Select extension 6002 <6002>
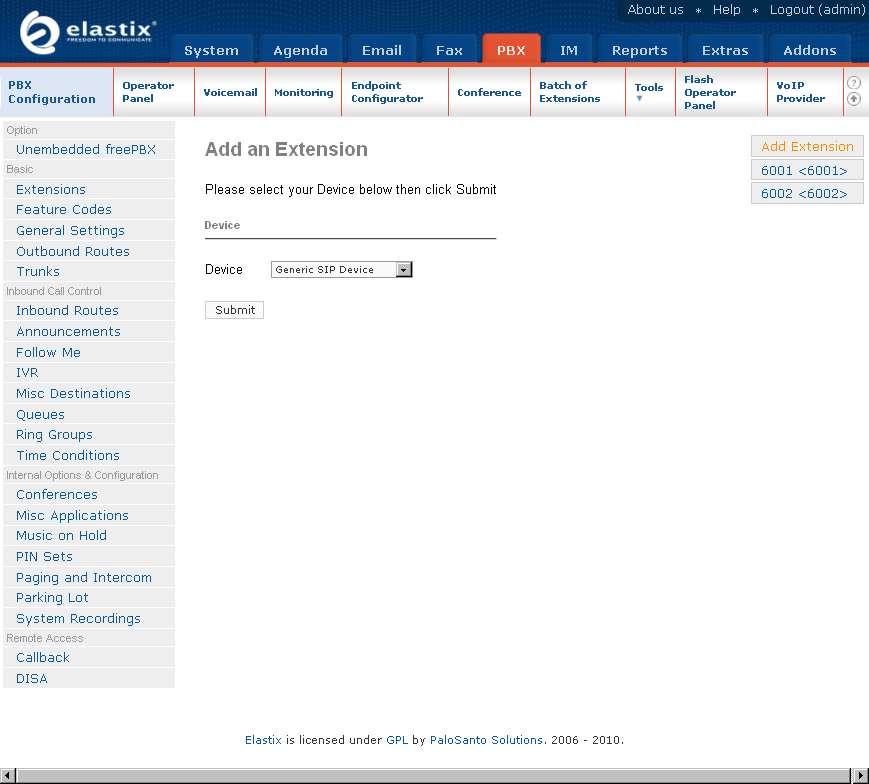The height and width of the screenshot is (784, 869). tap(807, 193)
